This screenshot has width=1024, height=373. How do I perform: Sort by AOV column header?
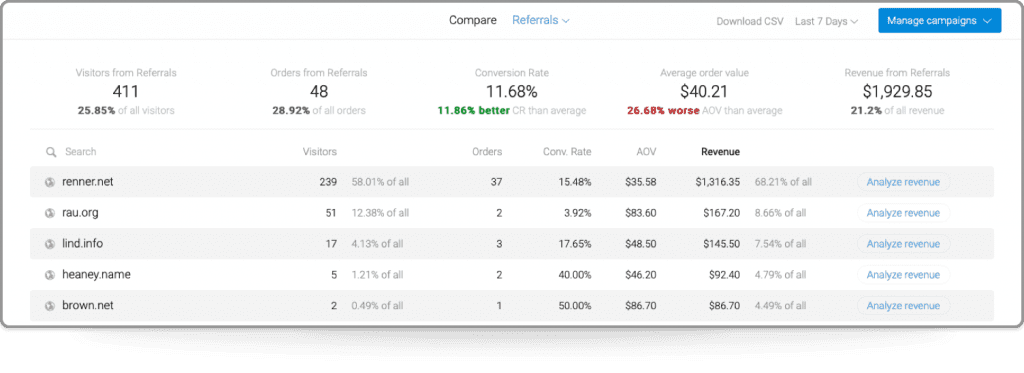[646, 152]
